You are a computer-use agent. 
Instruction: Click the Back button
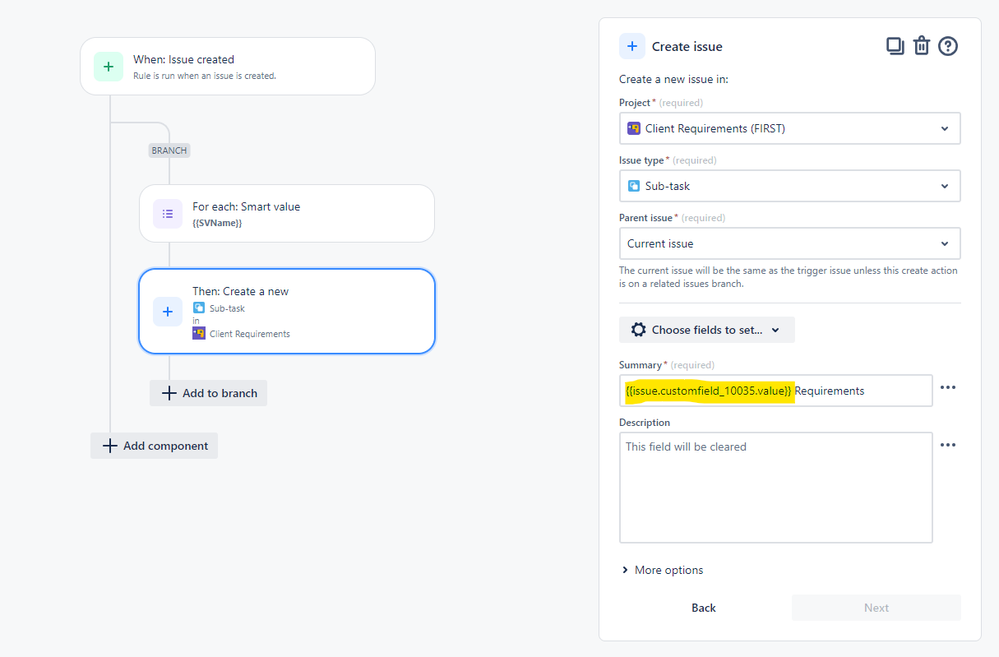point(703,607)
